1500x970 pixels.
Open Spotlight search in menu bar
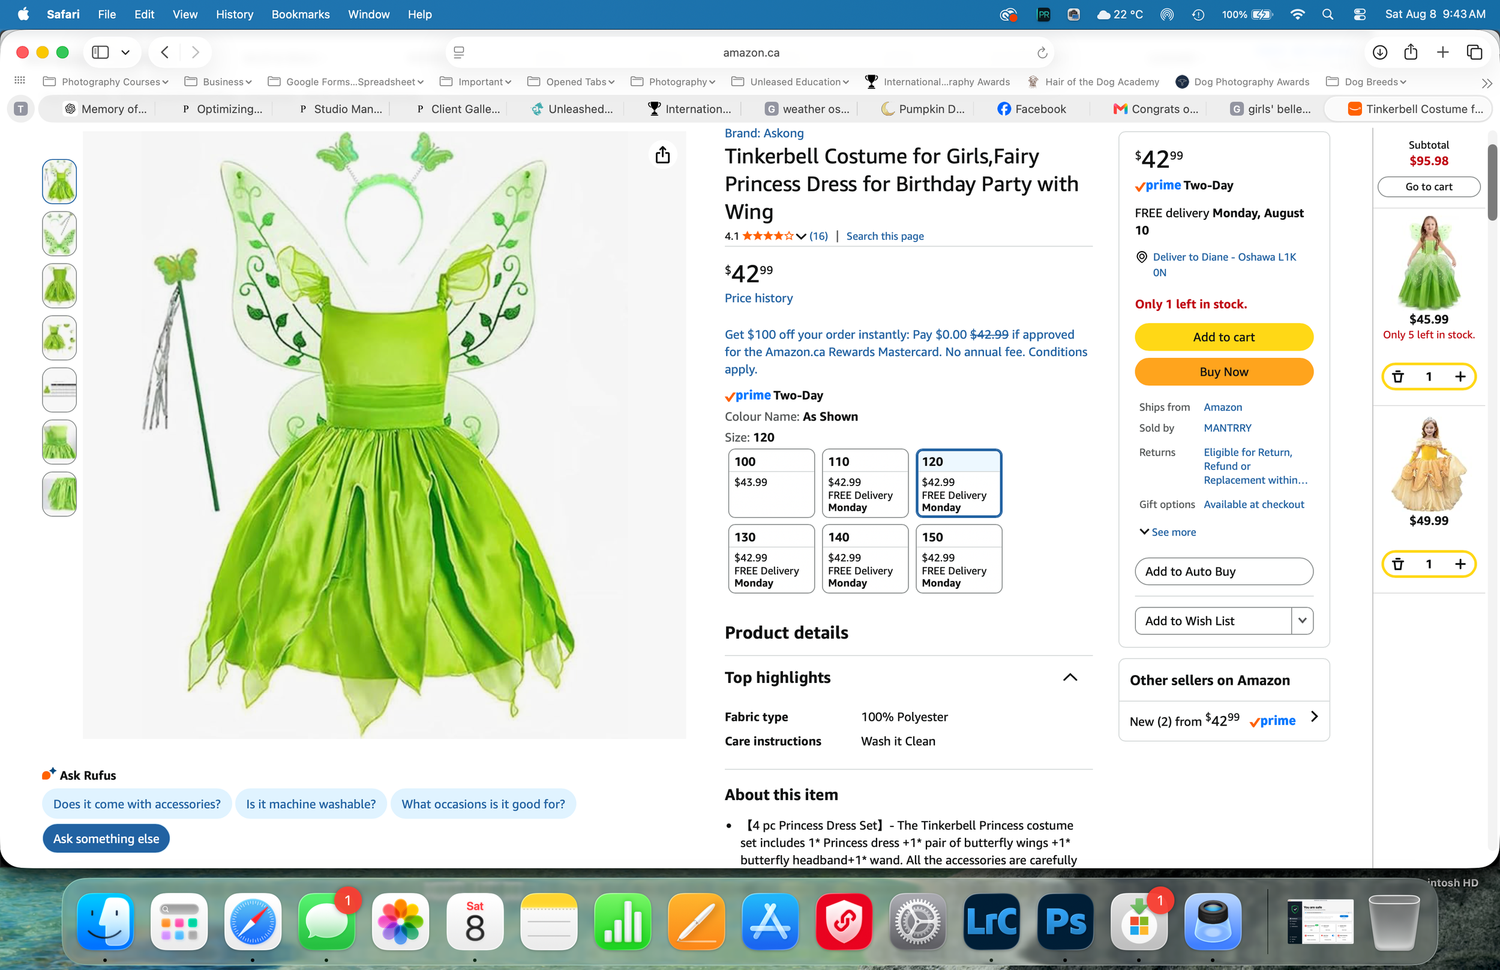coord(1328,14)
